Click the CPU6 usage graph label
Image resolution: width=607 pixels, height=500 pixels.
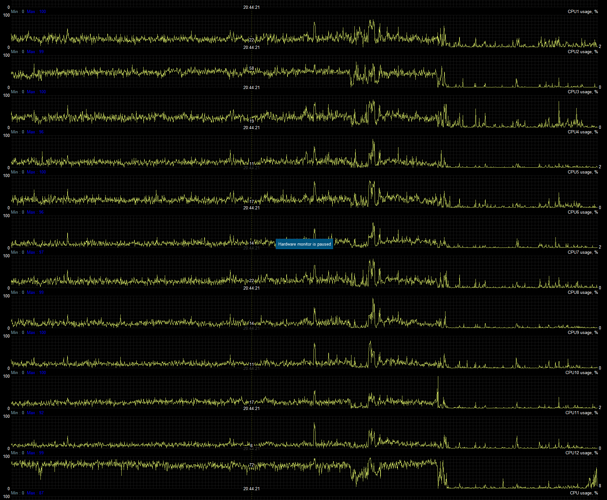click(582, 212)
